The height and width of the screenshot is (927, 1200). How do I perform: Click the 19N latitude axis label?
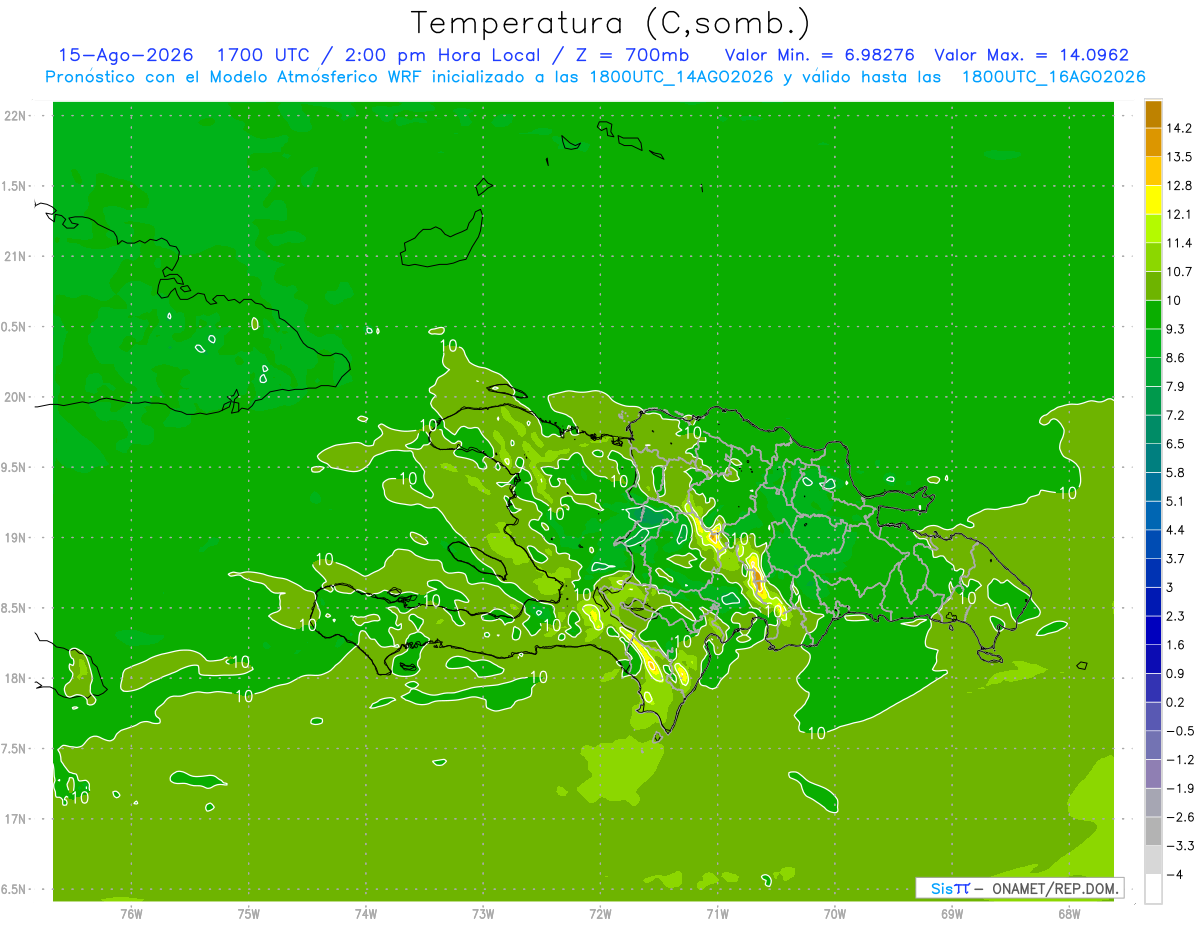17,538
